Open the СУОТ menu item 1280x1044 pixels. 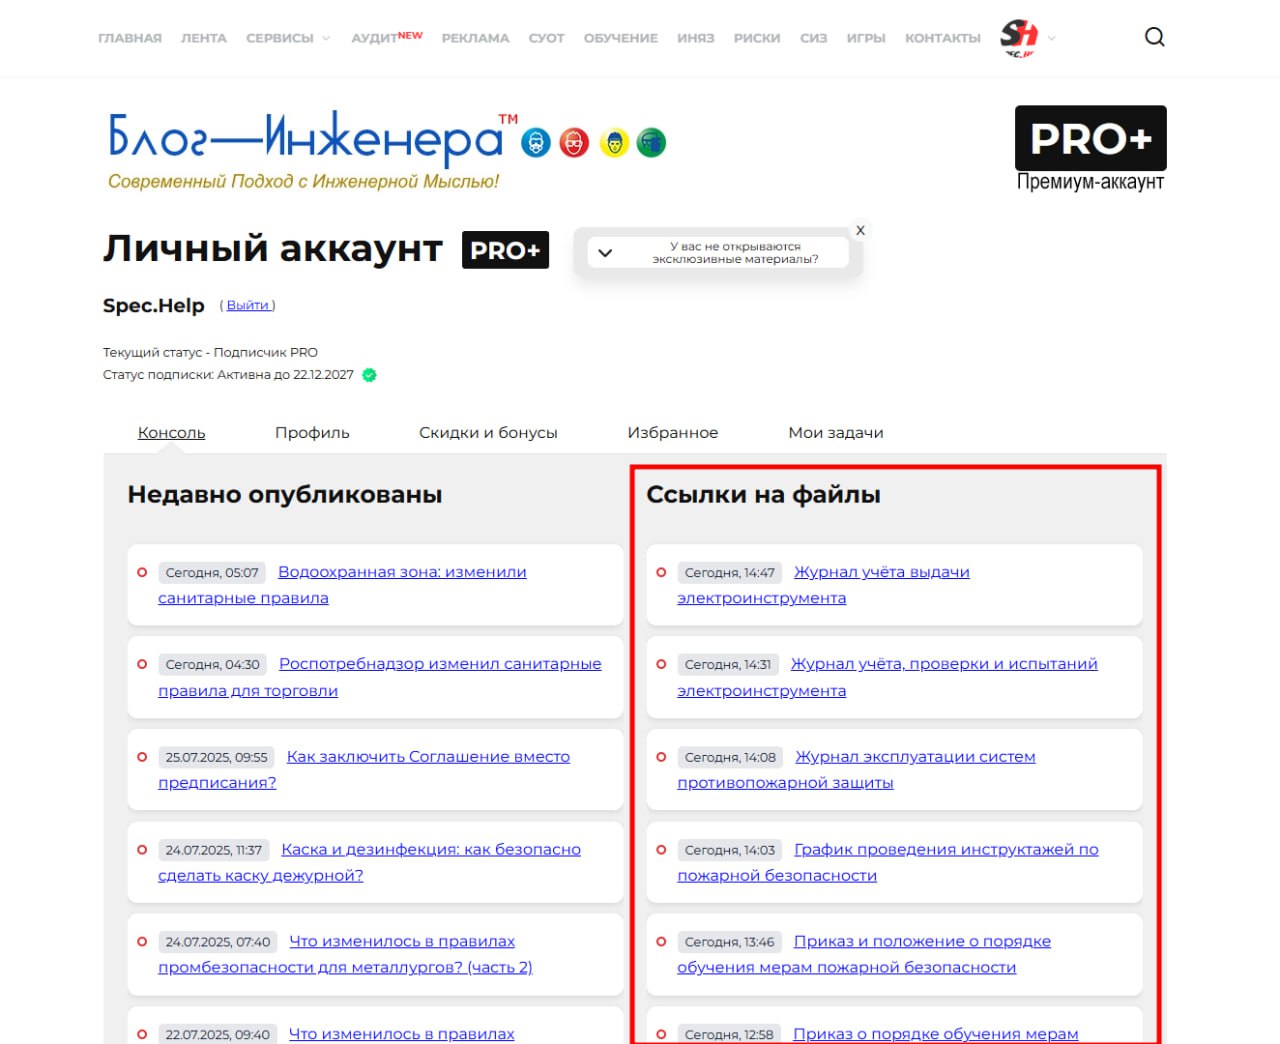coord(546,38)
